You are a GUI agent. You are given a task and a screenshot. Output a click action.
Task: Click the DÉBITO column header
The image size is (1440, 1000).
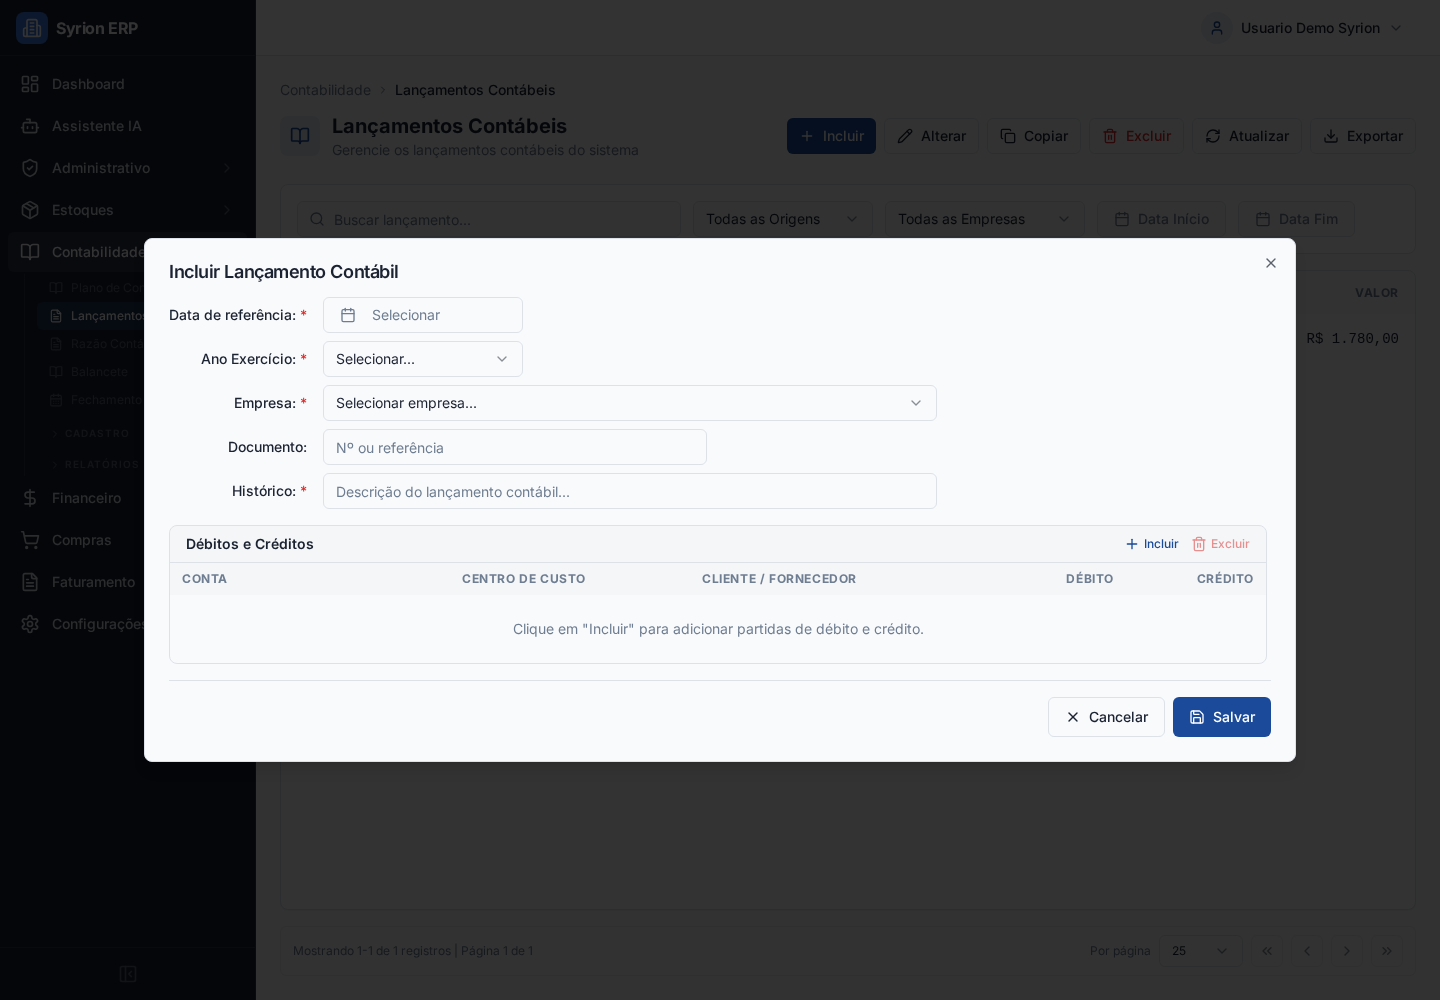(1089, 579)
